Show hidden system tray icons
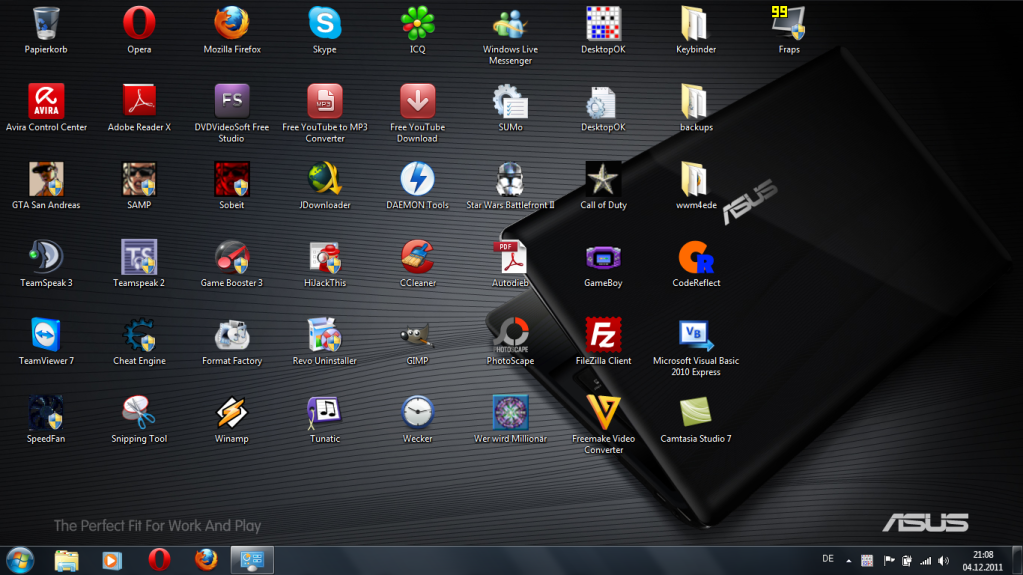This screenshot has width=1023, height=575. tap(848, 561)
